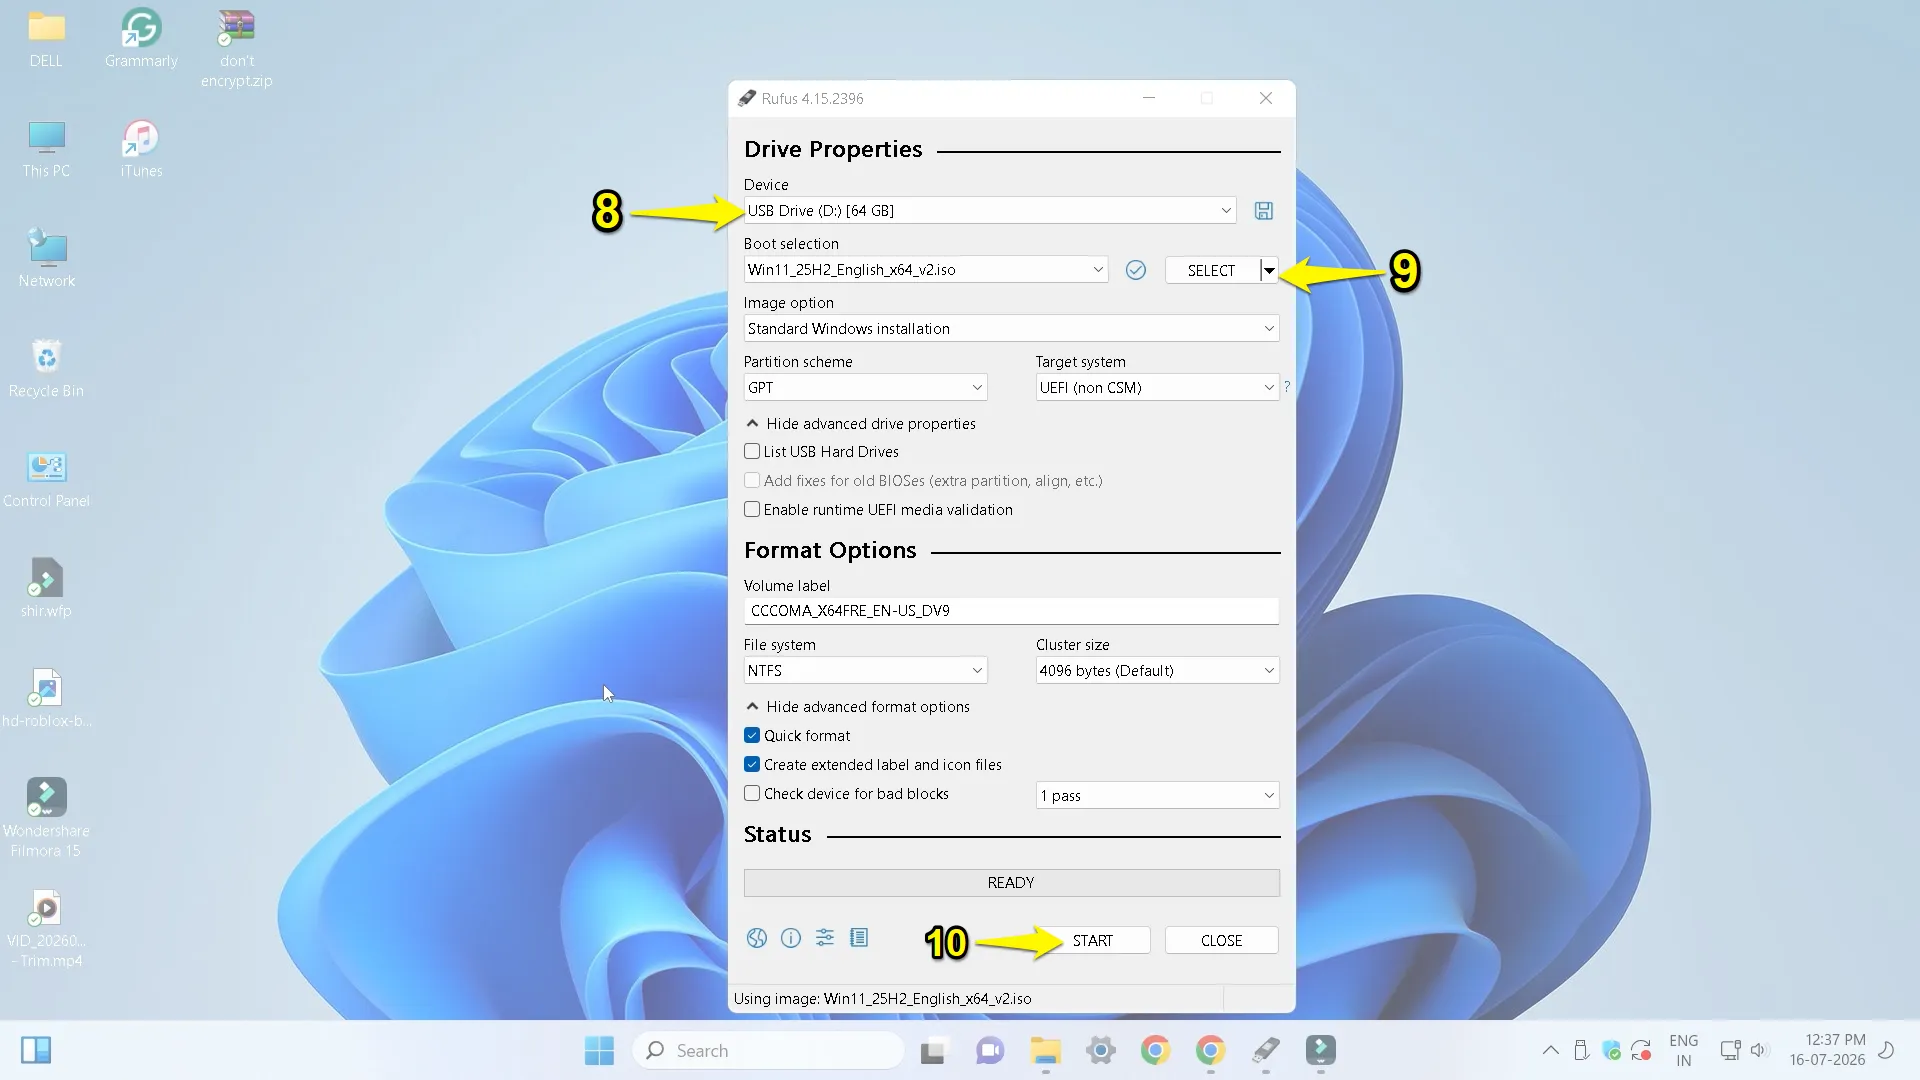Enable Check device for bad blocks
The width and height of the screenshot is (1920, 1080).
[752, 794]
